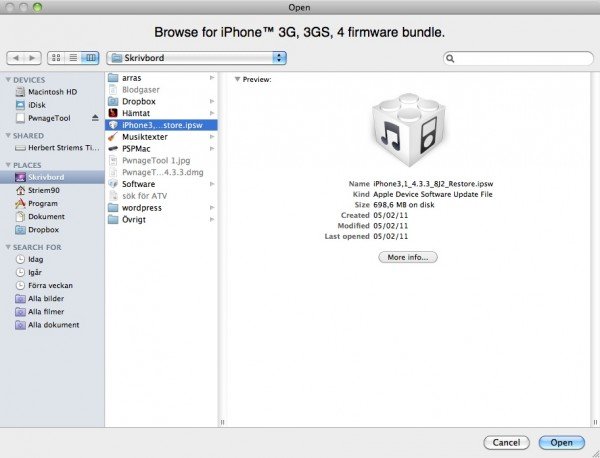Select the Idag smart search icon
Image resolution: width=600 pixels, height=458 pixels.
(x=20, y=259)
